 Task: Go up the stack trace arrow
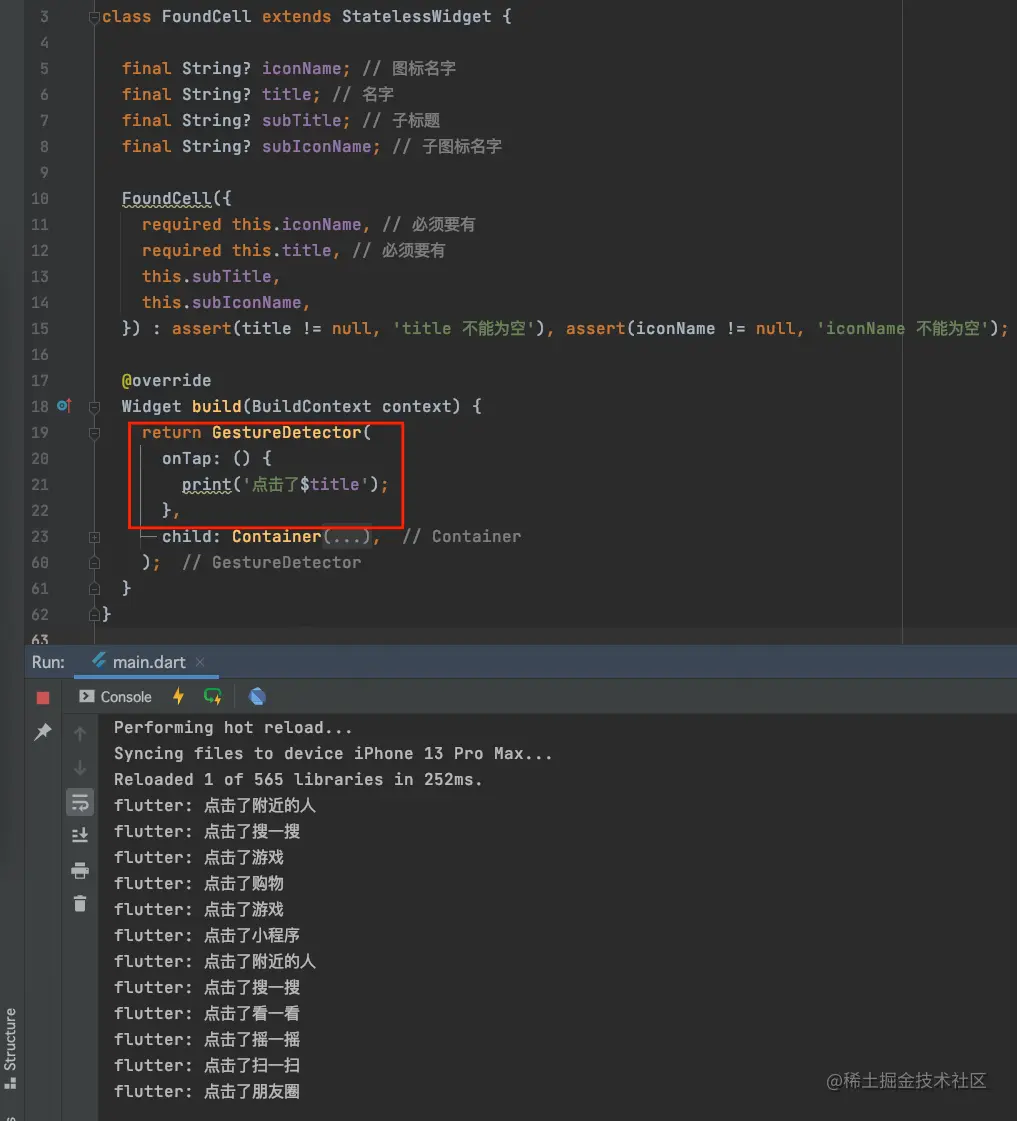80,734
